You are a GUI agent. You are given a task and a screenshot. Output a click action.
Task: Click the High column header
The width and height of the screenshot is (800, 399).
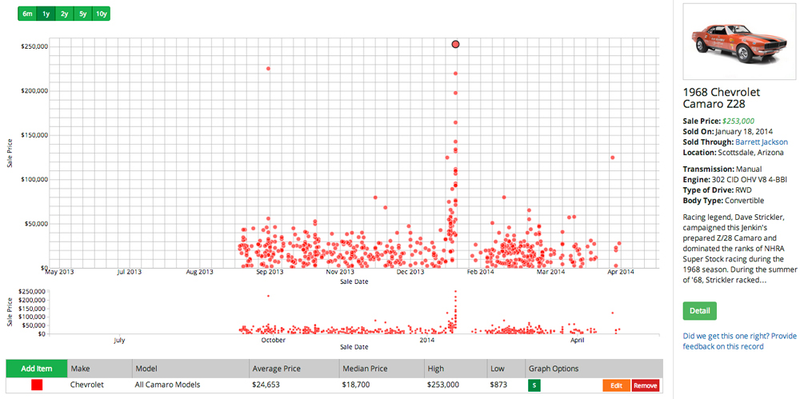point(456,368)
